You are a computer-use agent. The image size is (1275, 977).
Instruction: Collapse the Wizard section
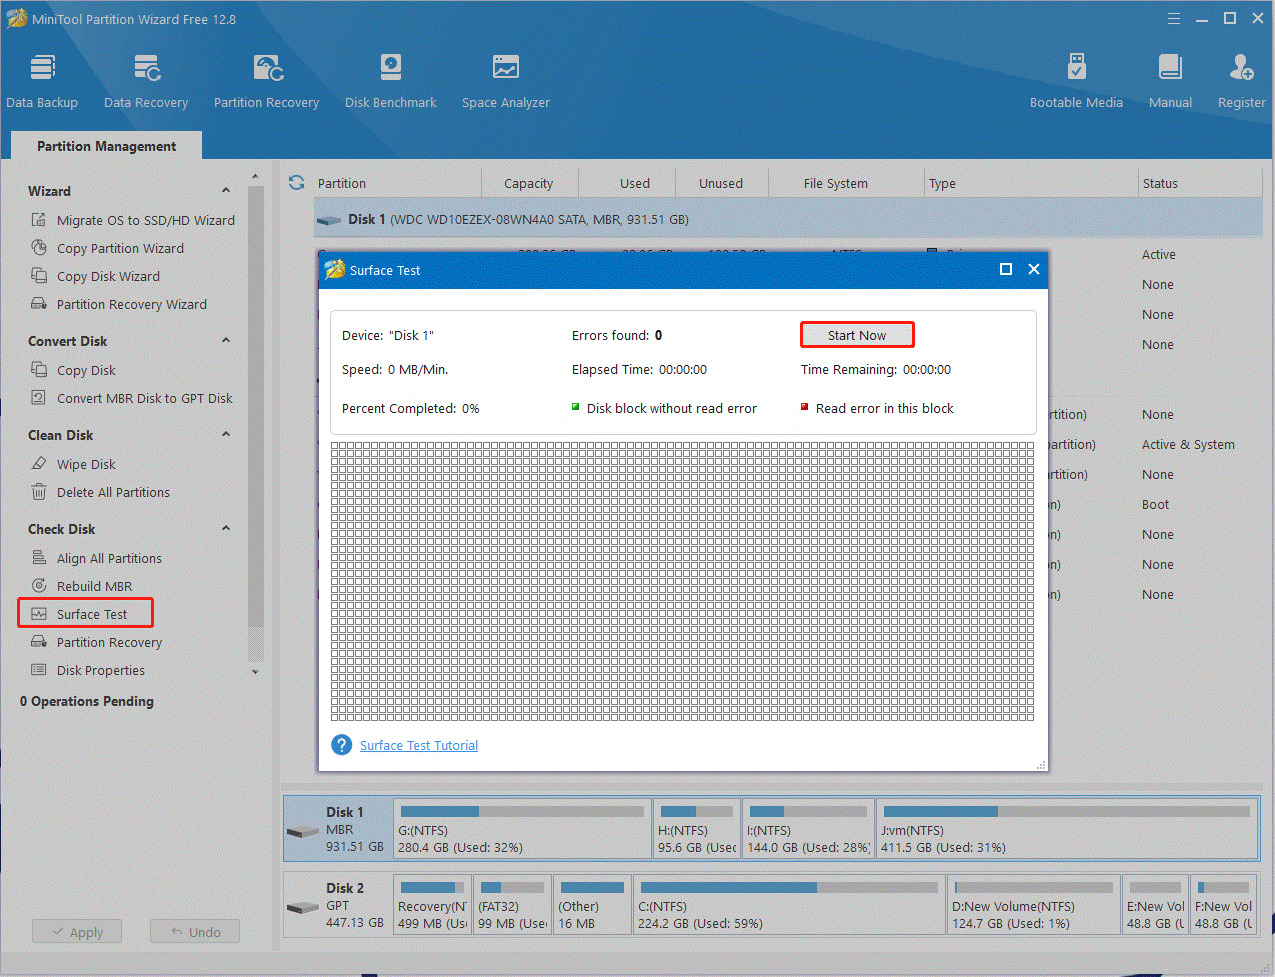226,191
